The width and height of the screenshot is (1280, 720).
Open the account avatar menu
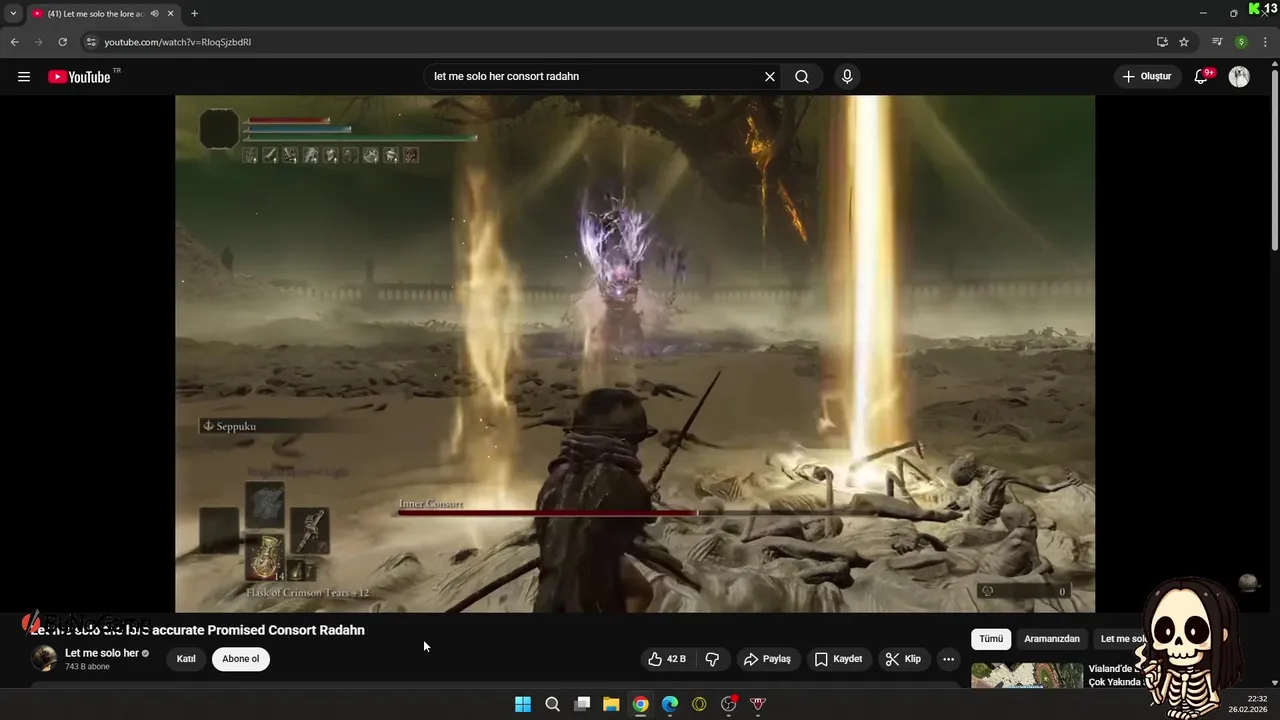click(x=1239, y=77)
